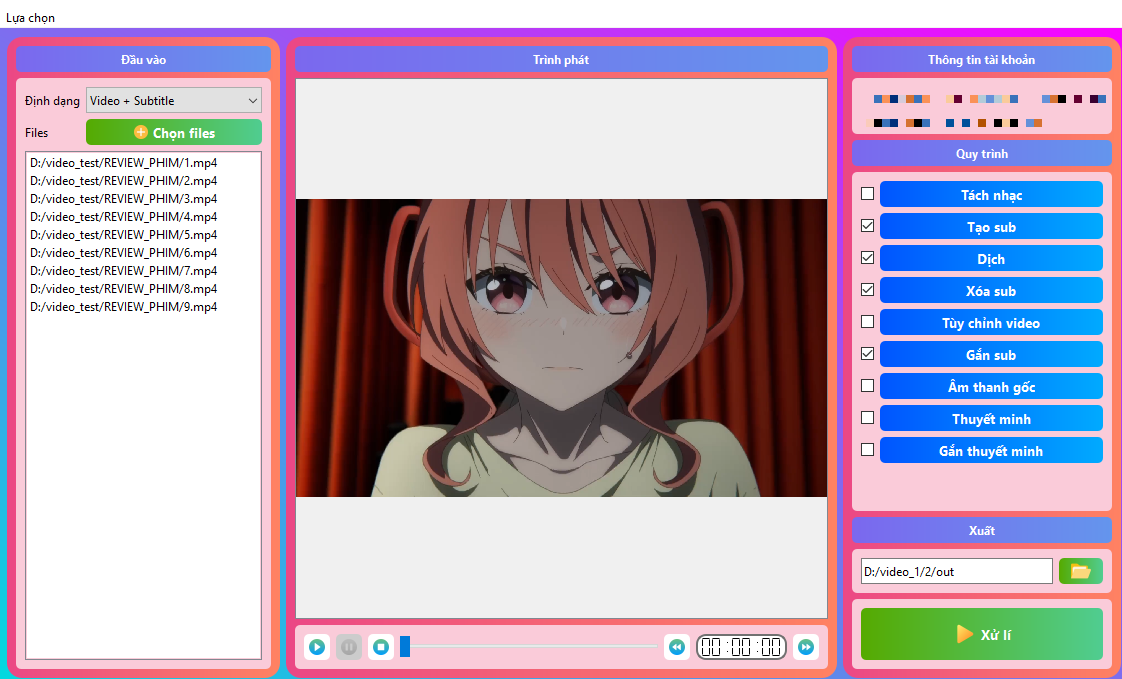
Task: Click the output path input field
Action: tap(955, 571)
